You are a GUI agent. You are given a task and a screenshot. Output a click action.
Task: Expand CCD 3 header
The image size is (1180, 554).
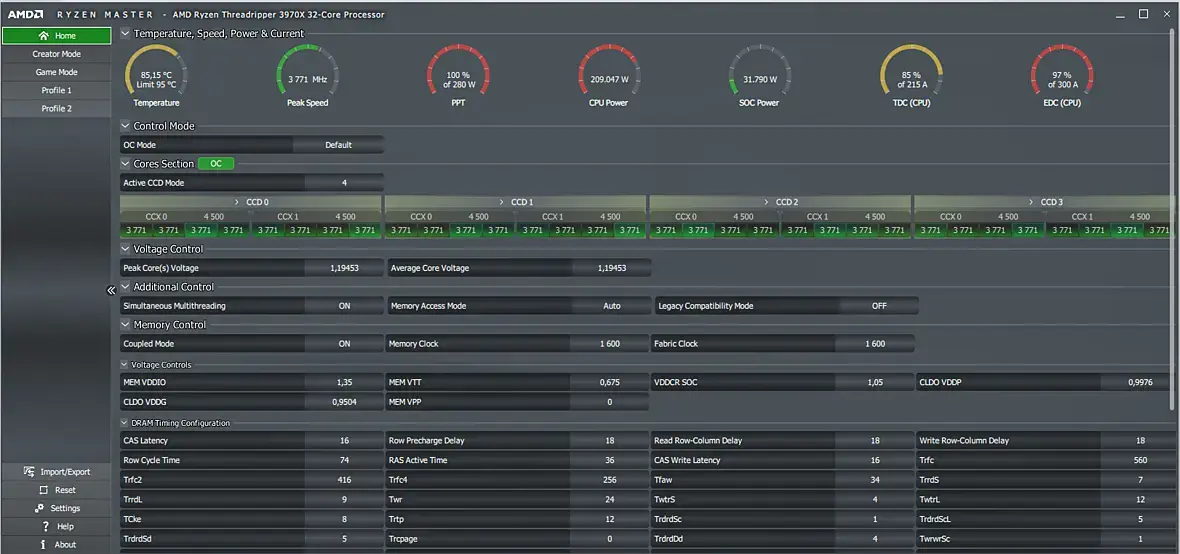pyautogui.click(x=1046, y=202)
